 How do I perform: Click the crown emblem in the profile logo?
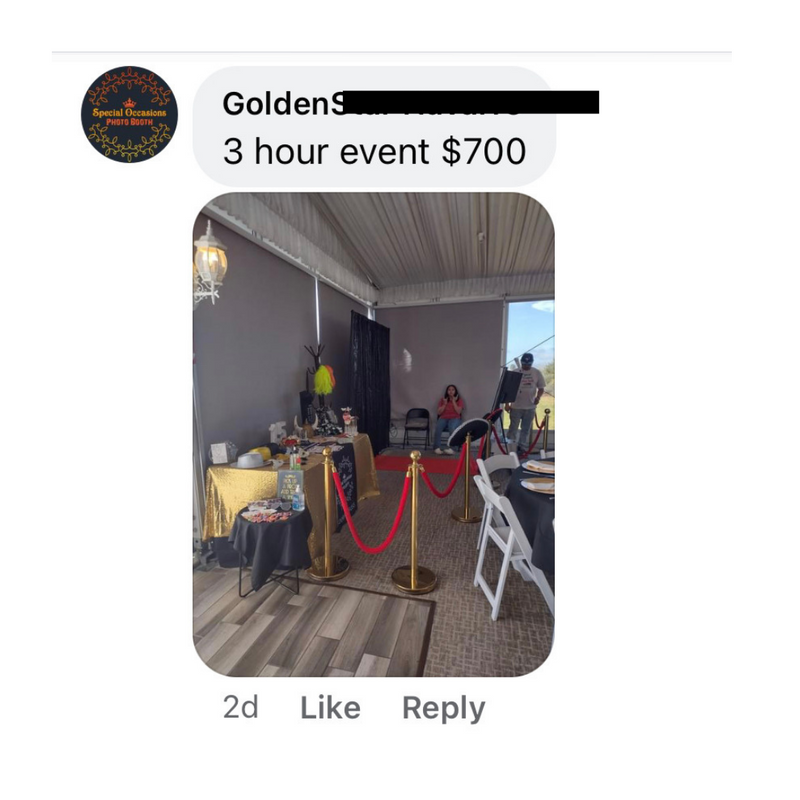[130, 103]
